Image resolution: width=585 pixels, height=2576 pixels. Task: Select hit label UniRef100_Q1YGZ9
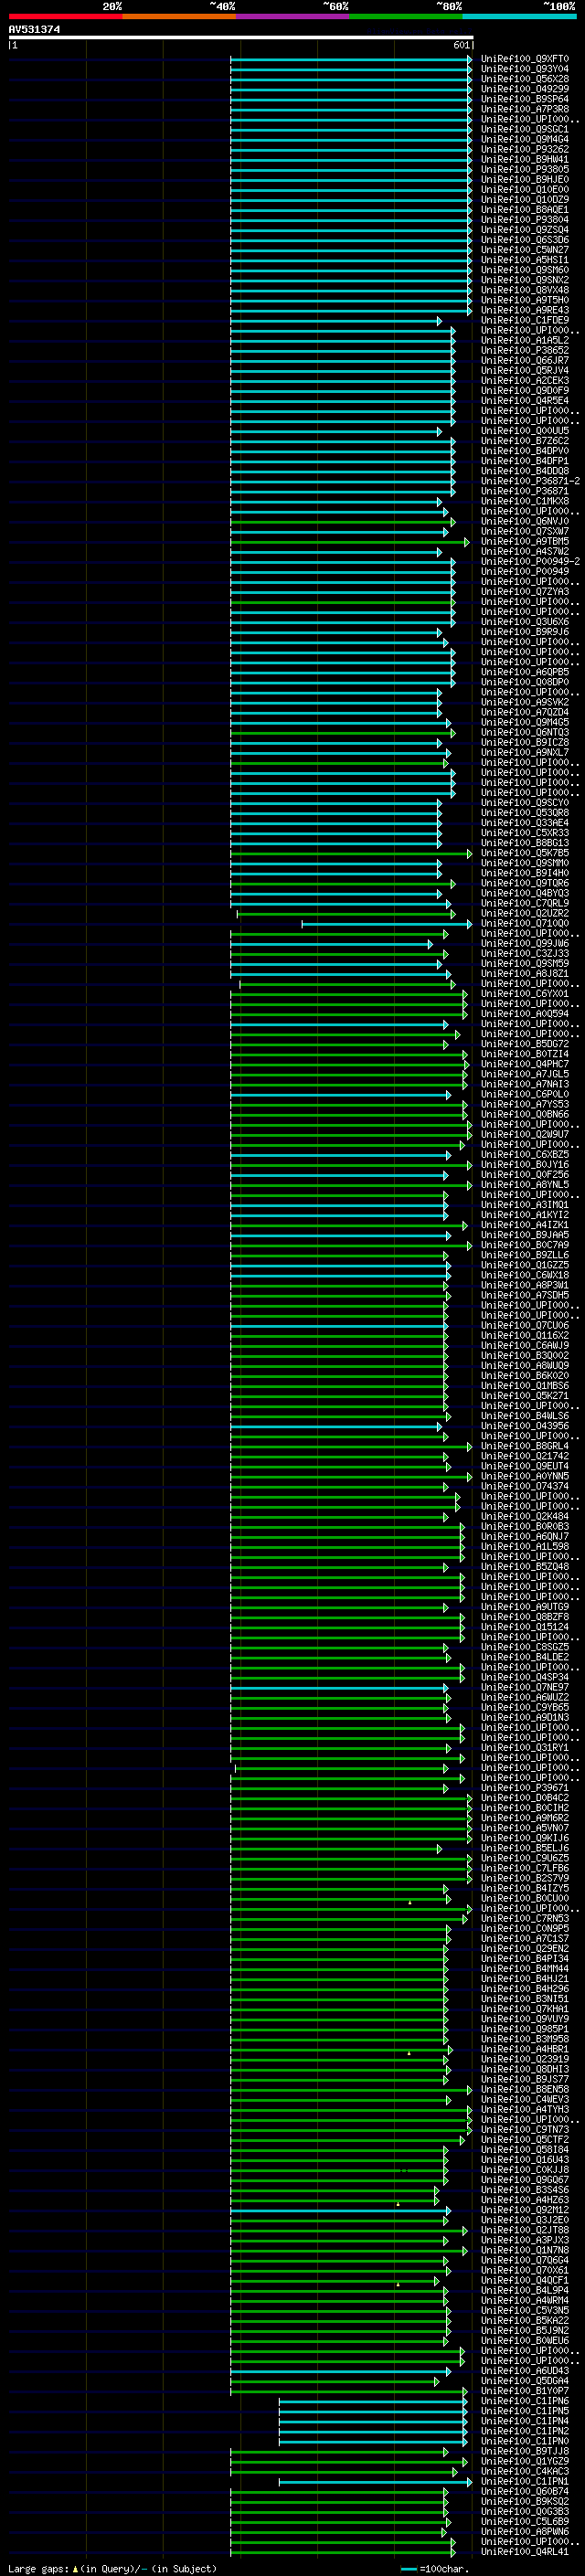pos(524,2461)
